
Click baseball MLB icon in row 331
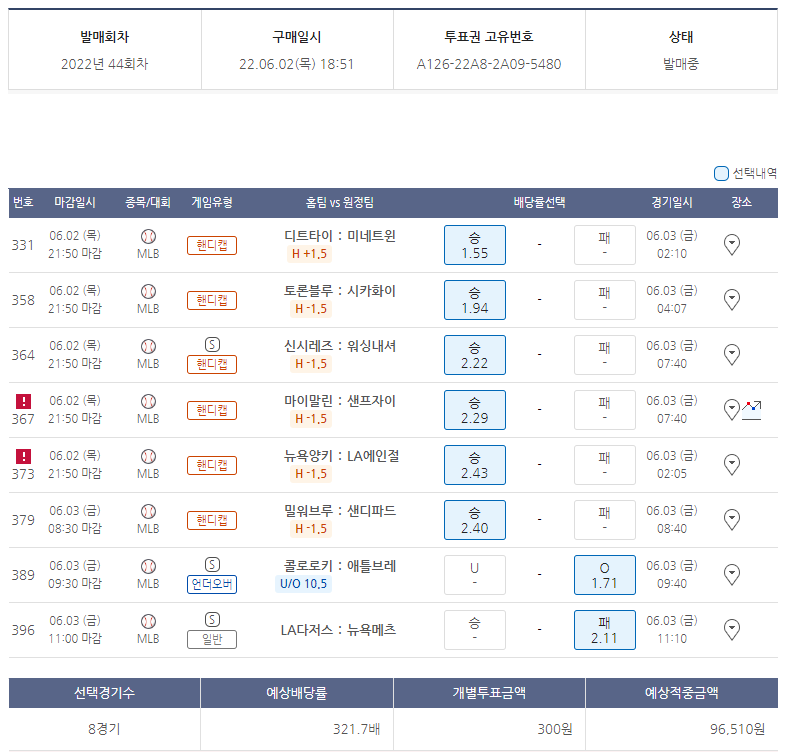click(148, 236)
